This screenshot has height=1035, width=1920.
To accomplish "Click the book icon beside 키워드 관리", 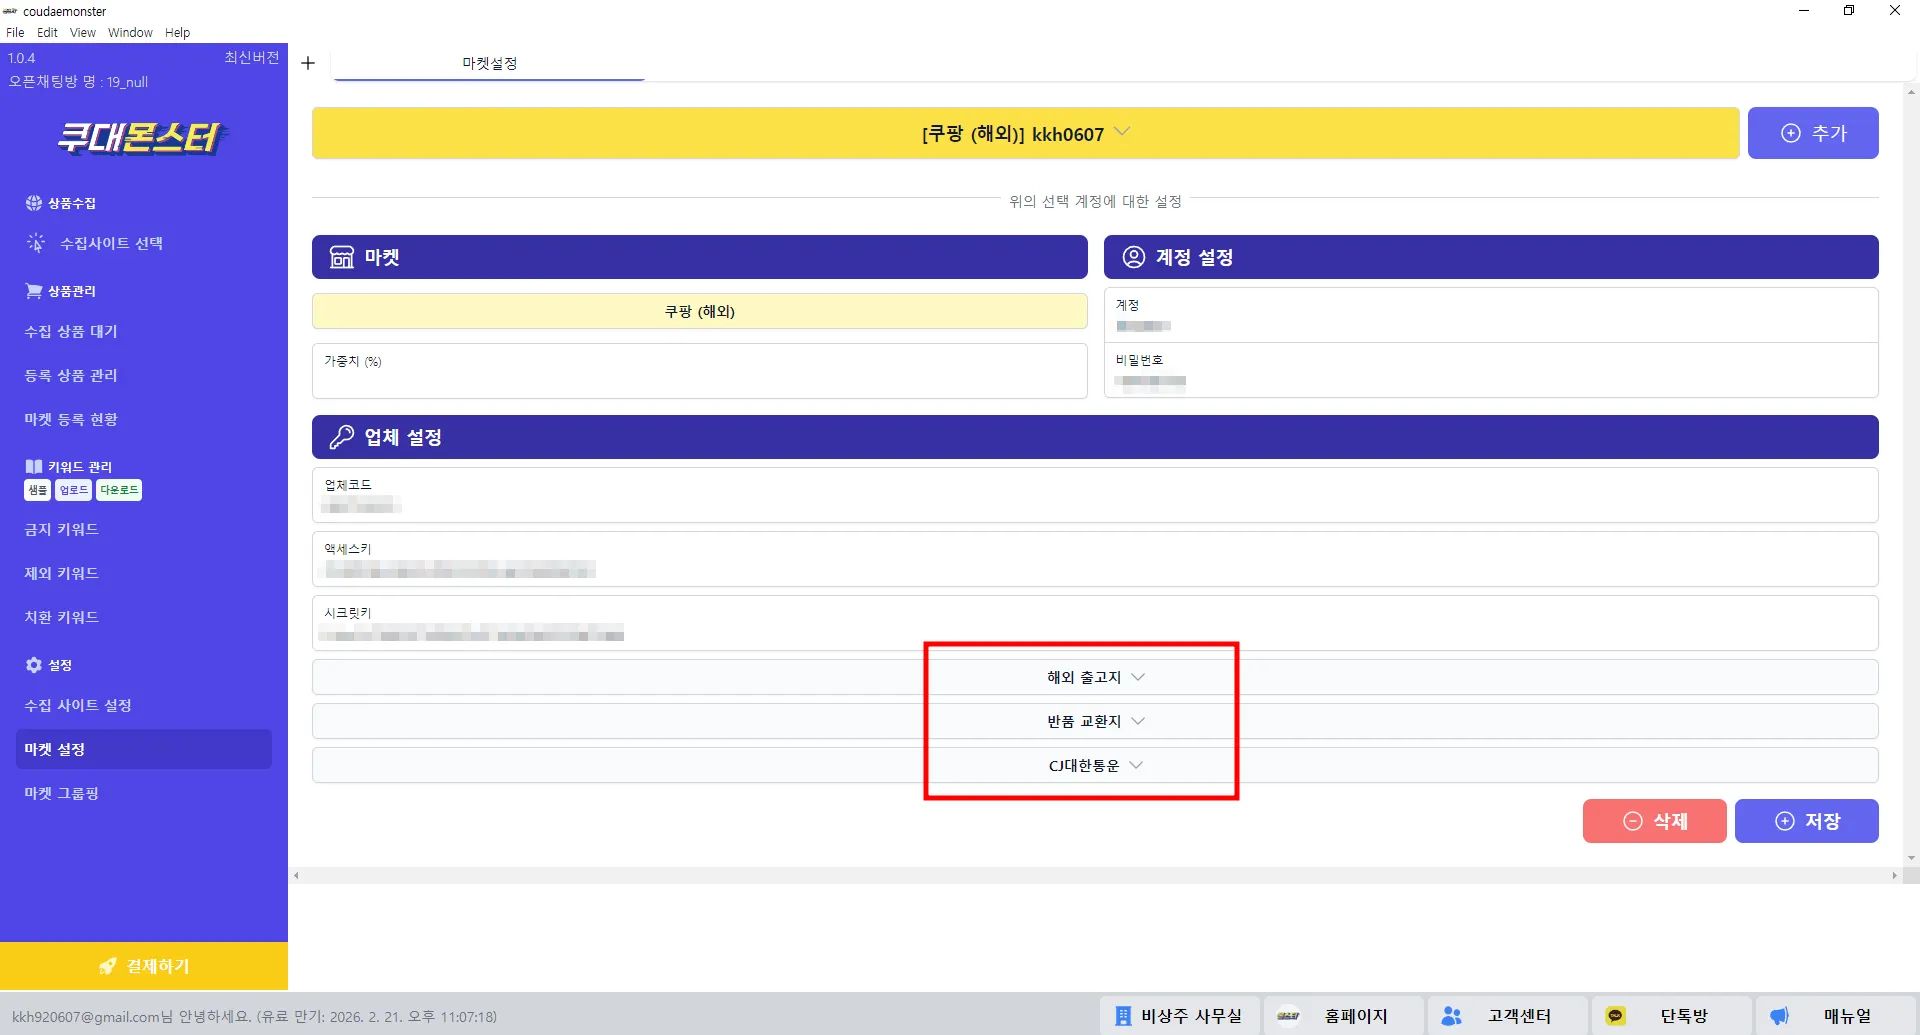I will tap(34, 467).
